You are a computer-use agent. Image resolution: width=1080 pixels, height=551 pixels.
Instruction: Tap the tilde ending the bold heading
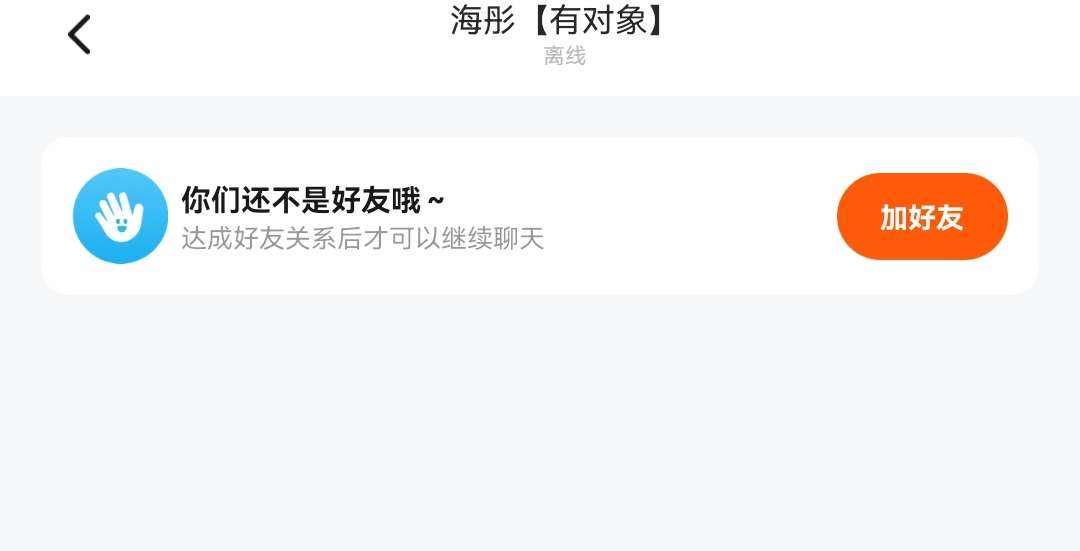point(436,201)
